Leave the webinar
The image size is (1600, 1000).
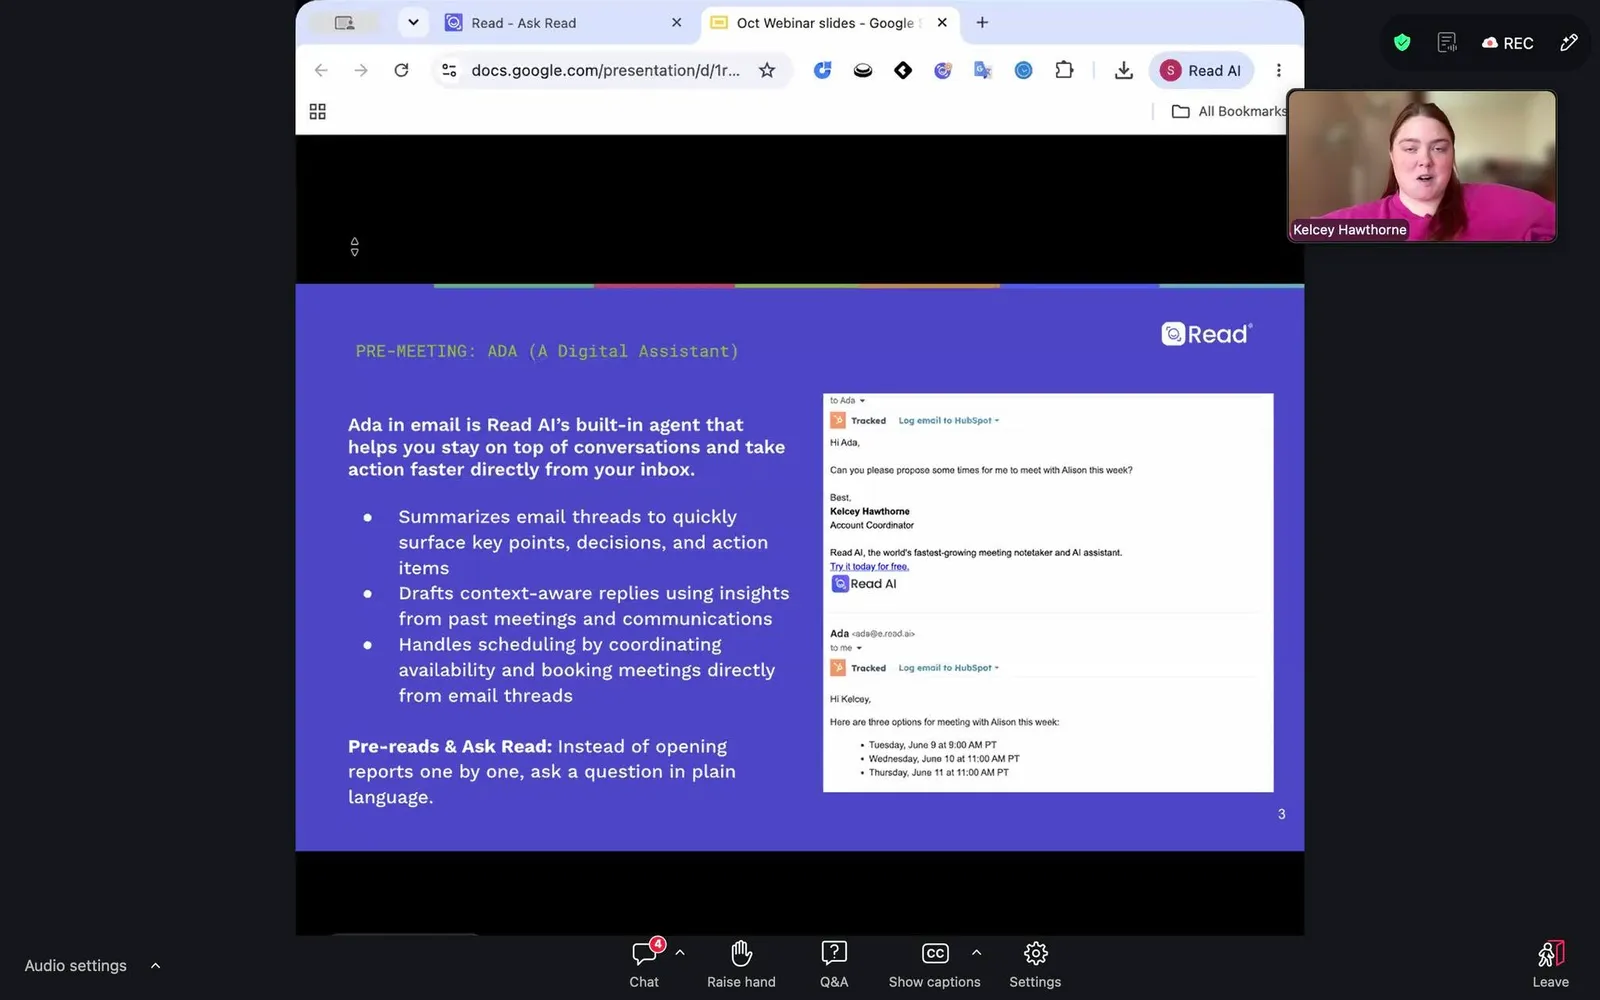[x=1551, y=964]
